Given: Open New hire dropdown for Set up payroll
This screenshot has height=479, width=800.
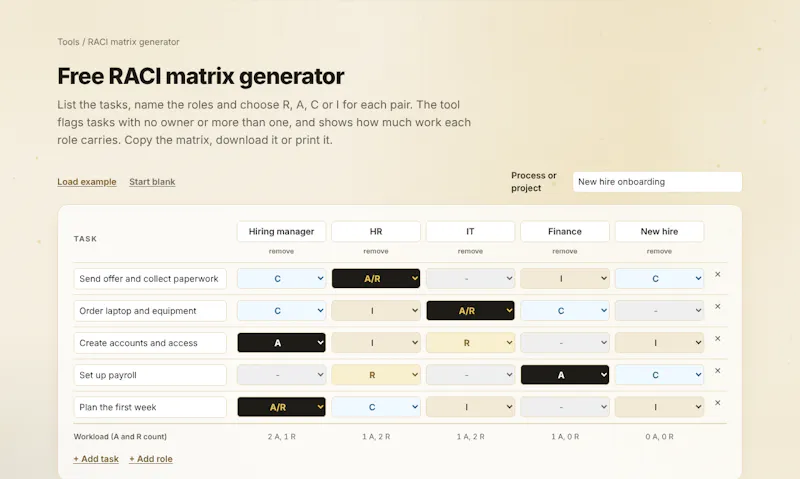Looking at the screenshot, I should click(x=659, y=375).
